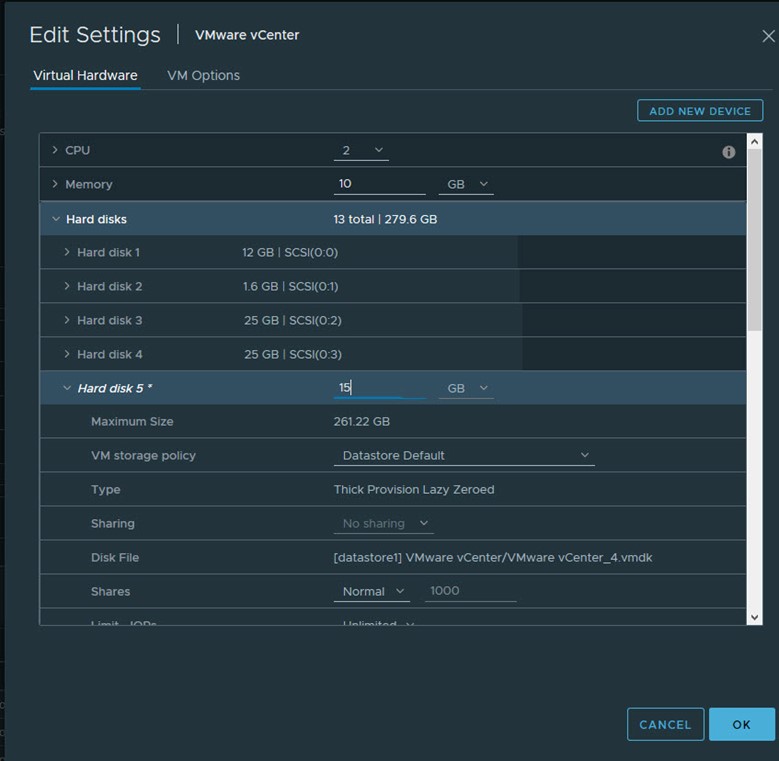The width and height of the screenshot is (779, 761).
Task: Expand the Memory settings row
Action: [55, 184]
